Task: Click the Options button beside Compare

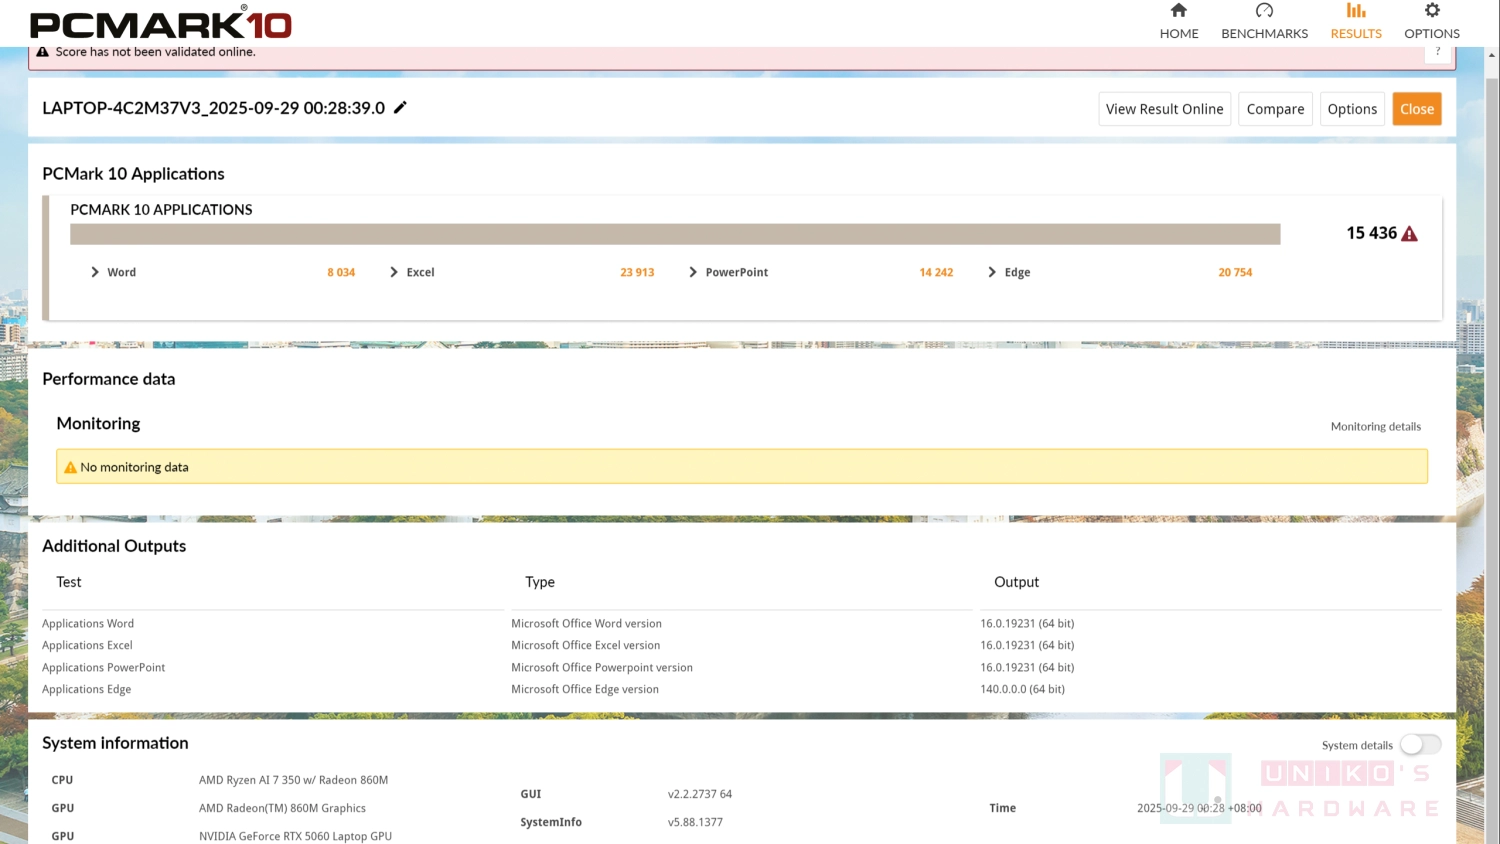Action: click(x=1352, y=109)
